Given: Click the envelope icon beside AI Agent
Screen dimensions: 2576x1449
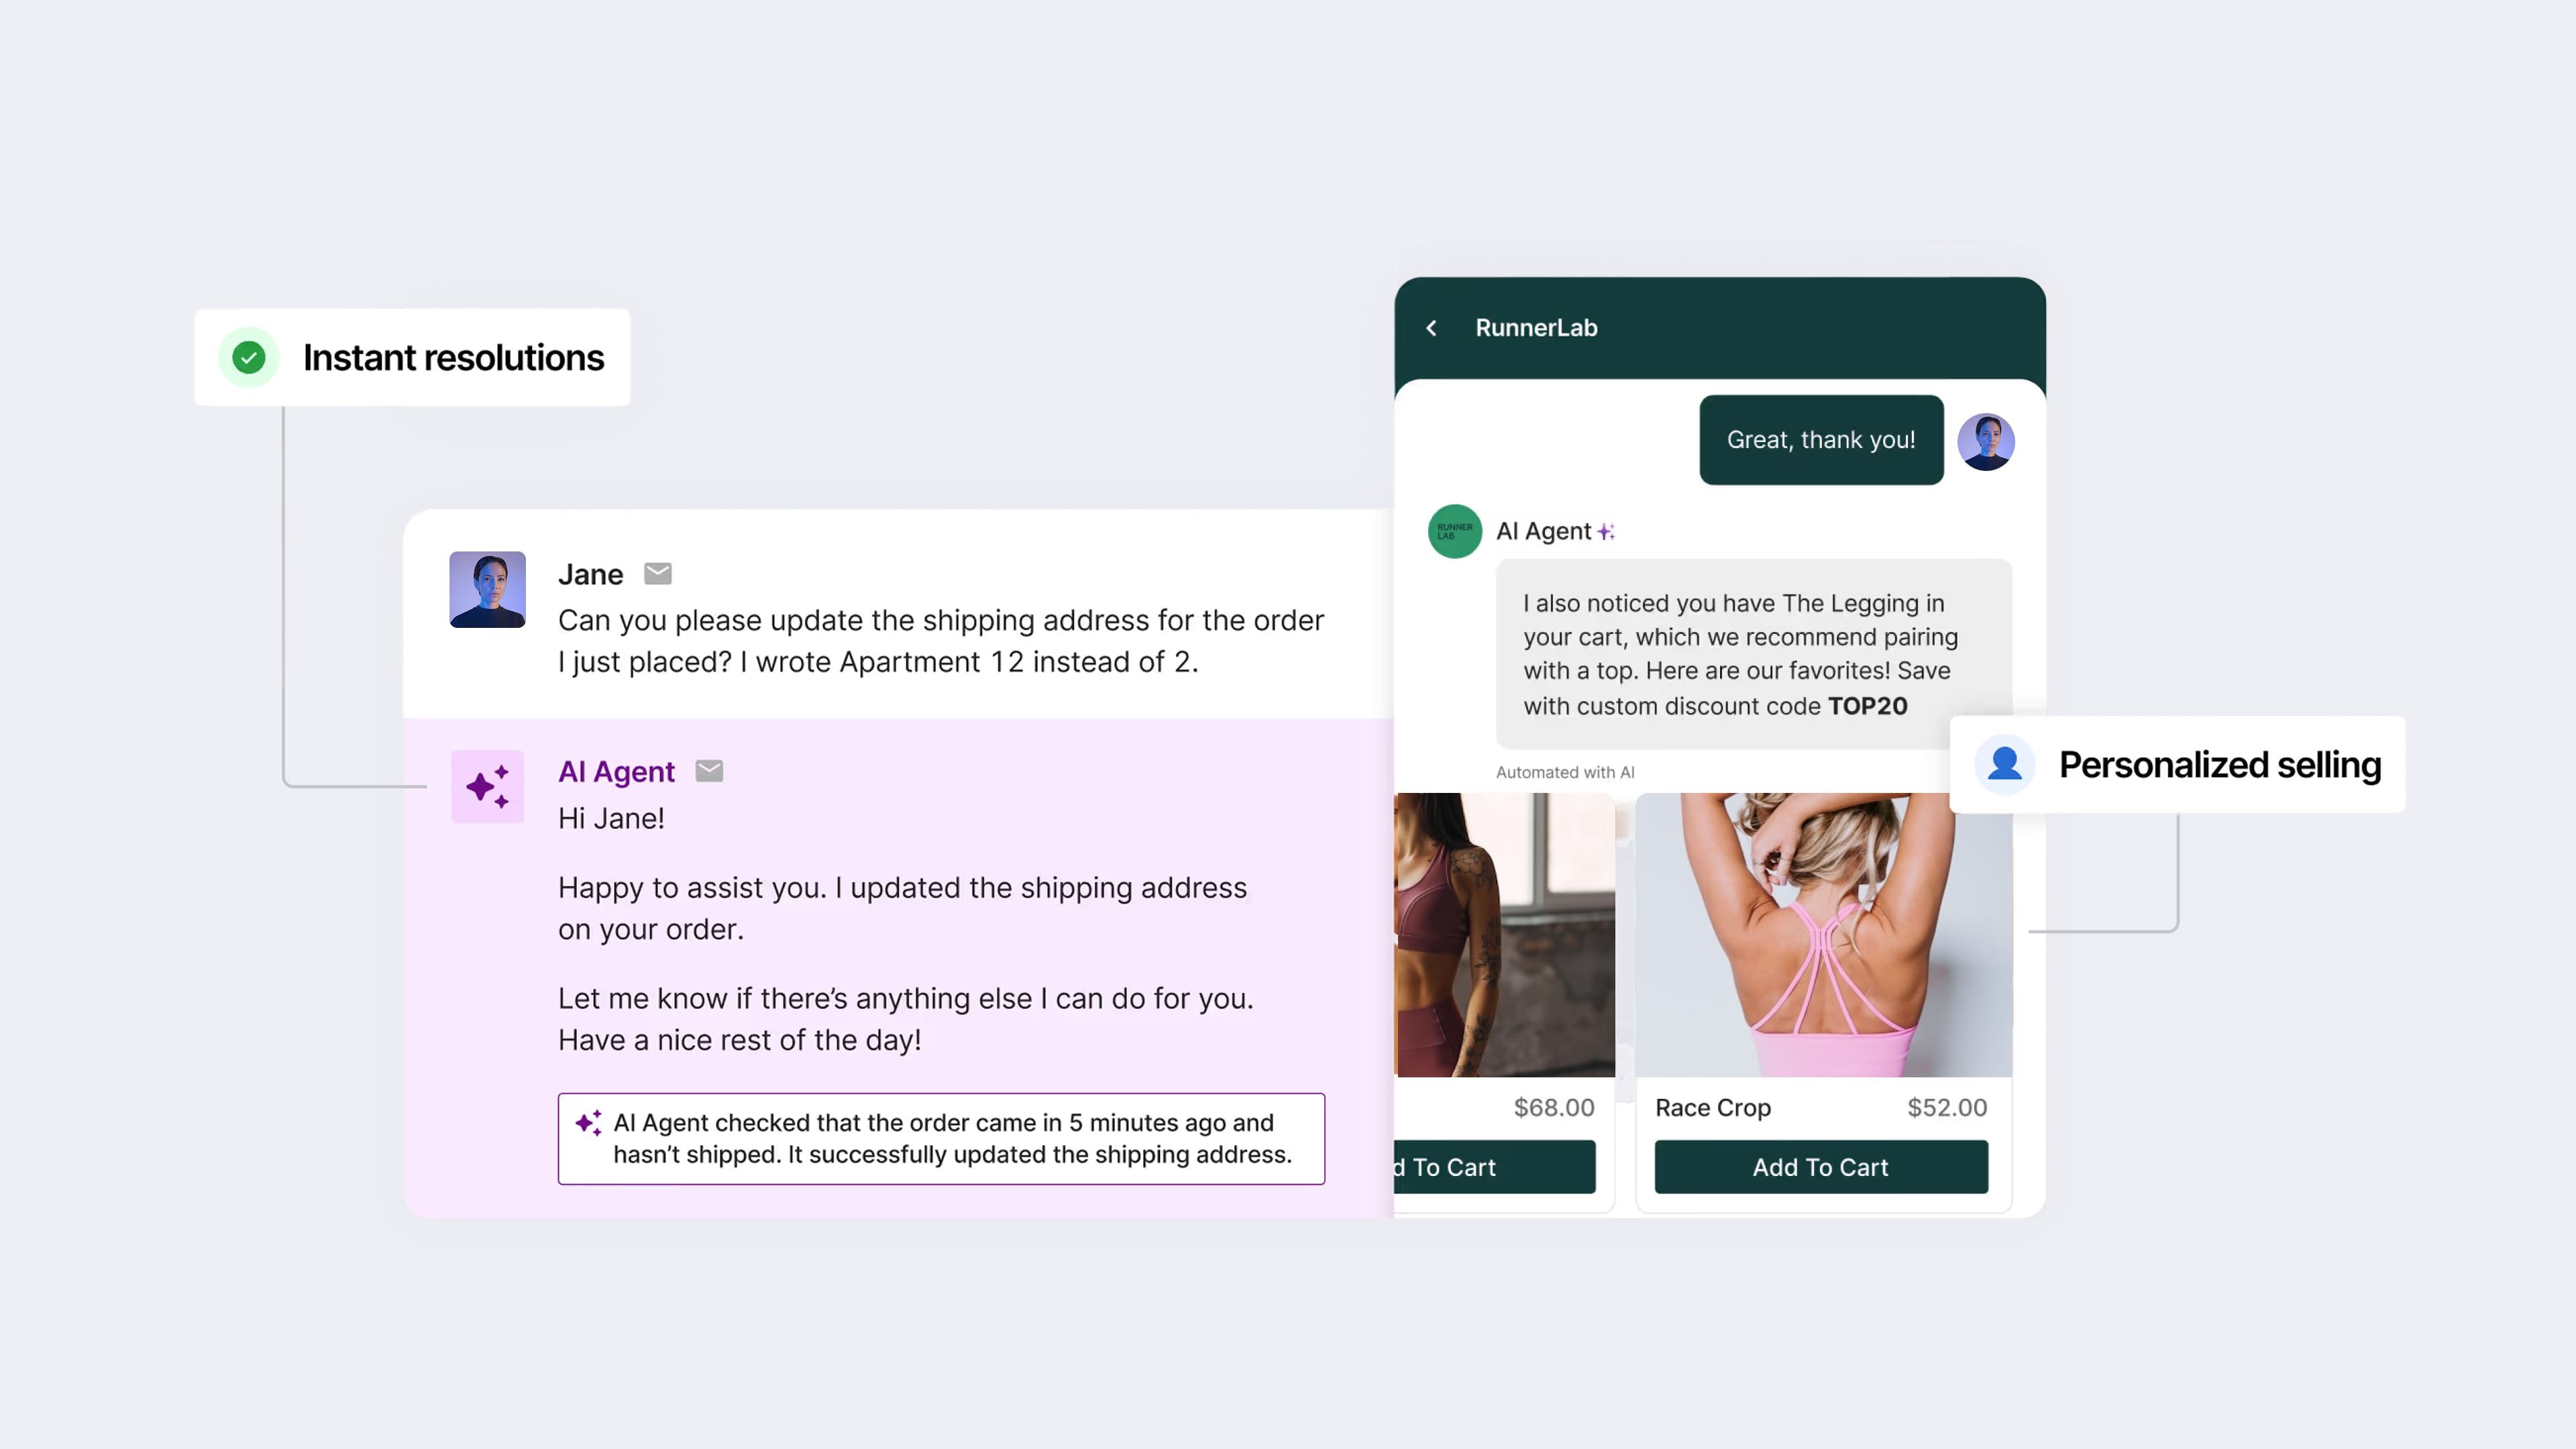Looking at the screenshot, I should coord(709,771).
